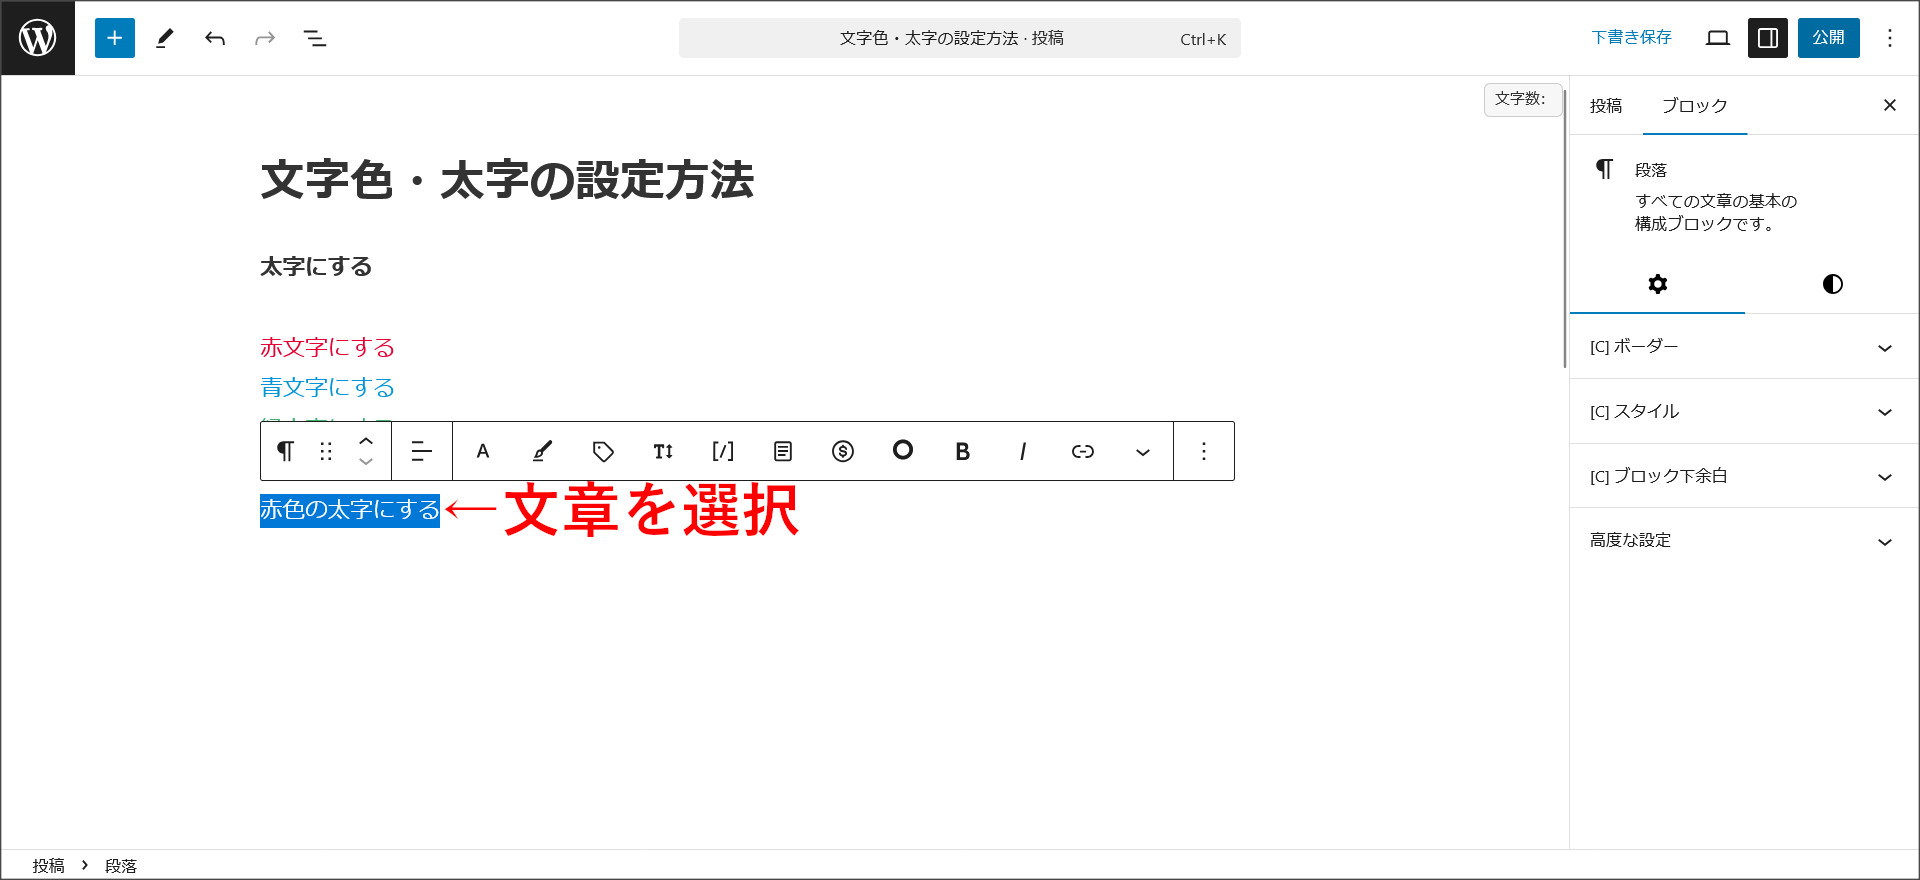Image resolution: width=1920 pixels, height=880 pixels.
Task: Toggle italic formatting
Action: click(x=1023, y=451)
